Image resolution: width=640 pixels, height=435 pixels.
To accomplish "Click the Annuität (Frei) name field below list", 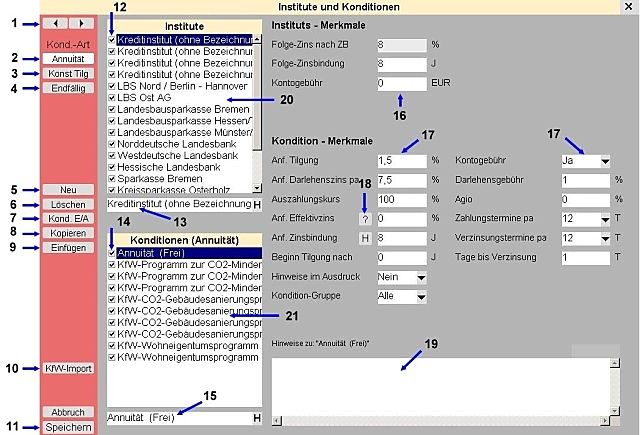I will pyautogui.click(x=180, y=418).
